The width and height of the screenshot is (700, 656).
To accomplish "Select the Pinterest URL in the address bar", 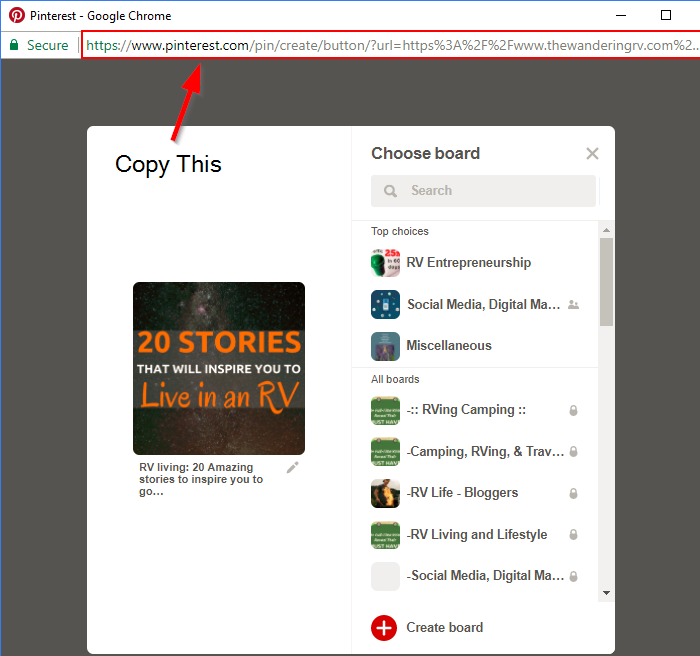I will pos(391,45).
